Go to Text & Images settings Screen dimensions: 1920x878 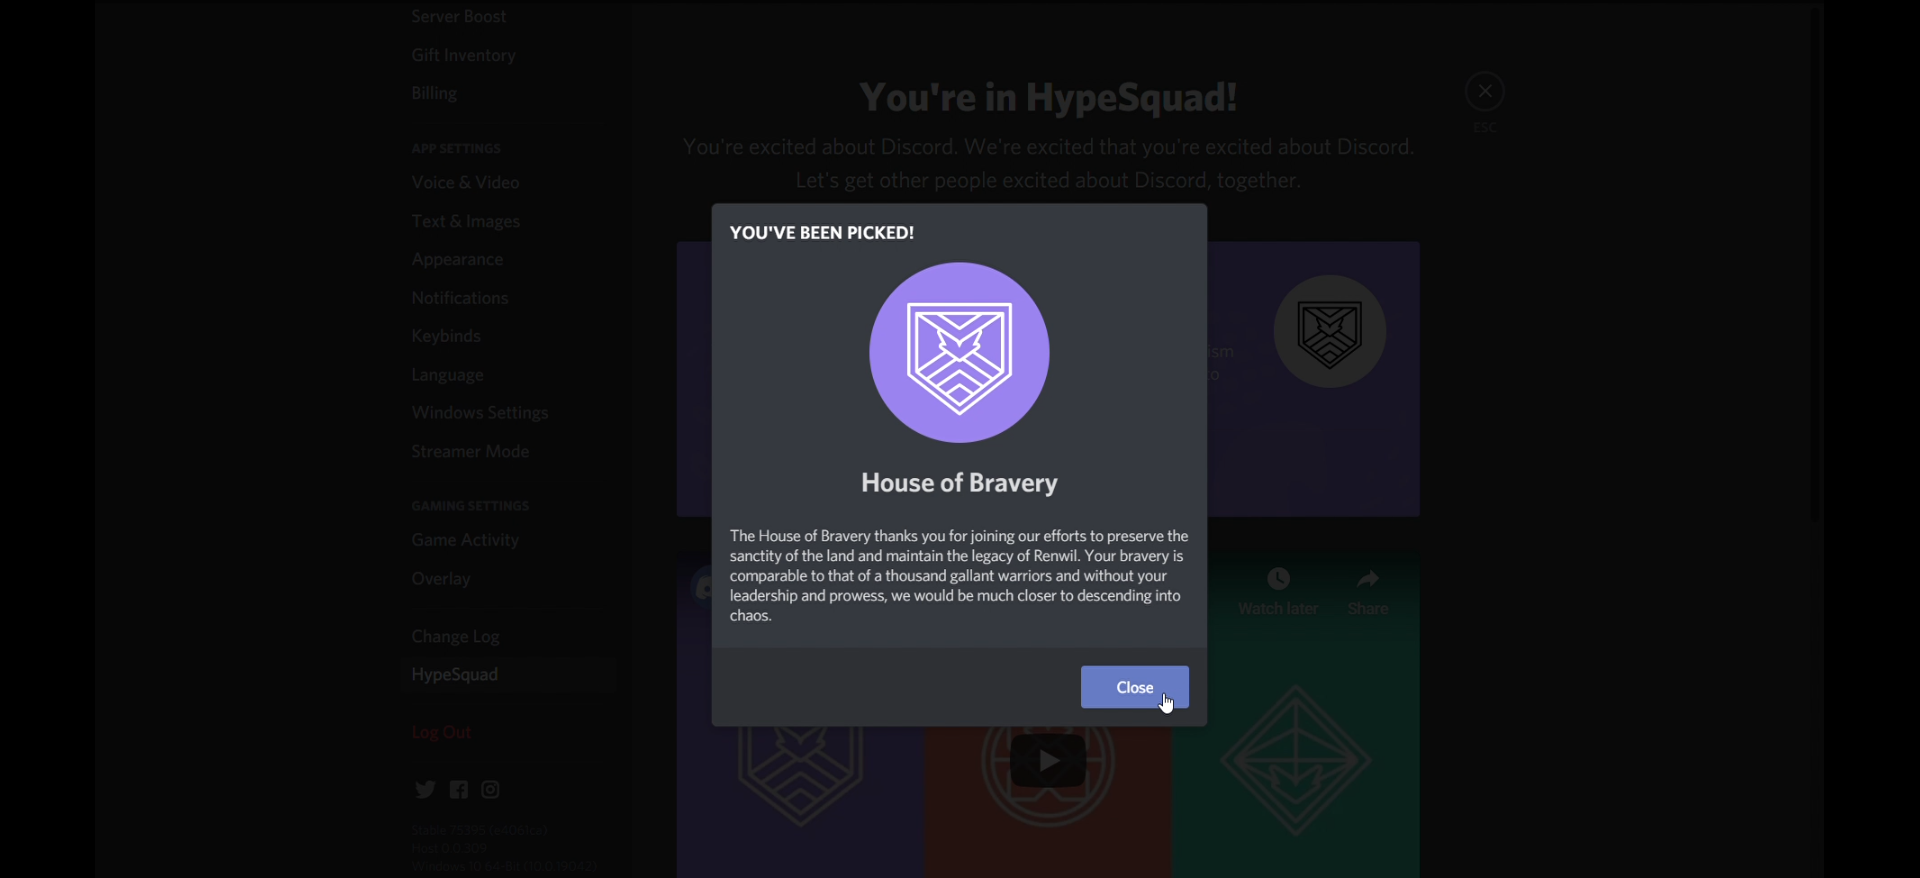[465, 221]
